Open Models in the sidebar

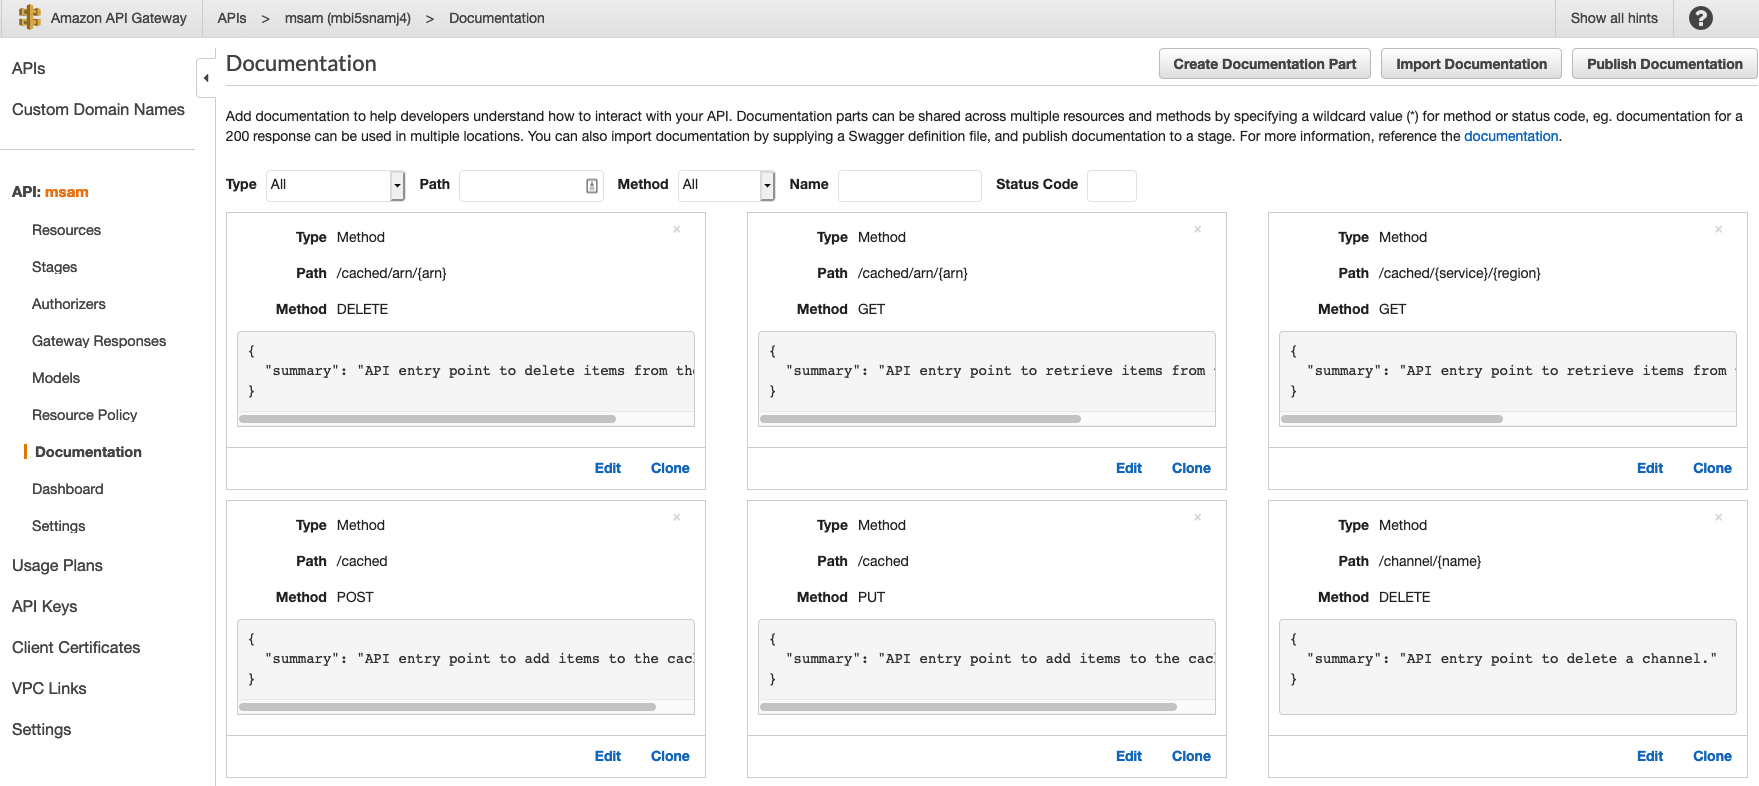point(56,378)
